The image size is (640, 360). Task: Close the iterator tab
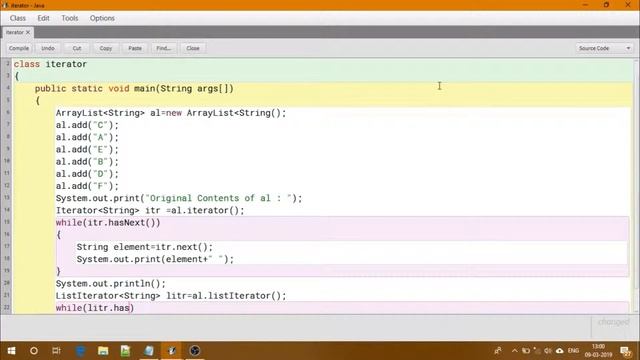click(x=28, y=32)
